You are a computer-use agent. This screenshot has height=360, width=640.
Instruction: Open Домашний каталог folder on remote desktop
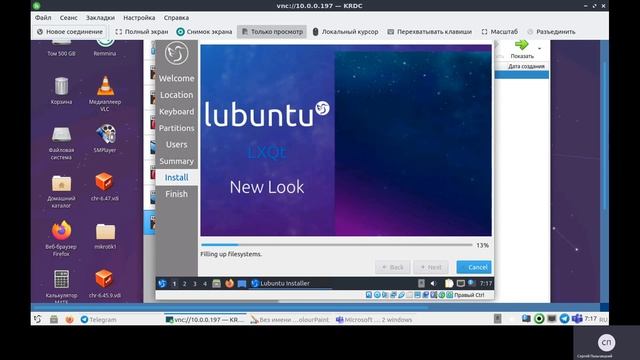(x=61, y=191)
